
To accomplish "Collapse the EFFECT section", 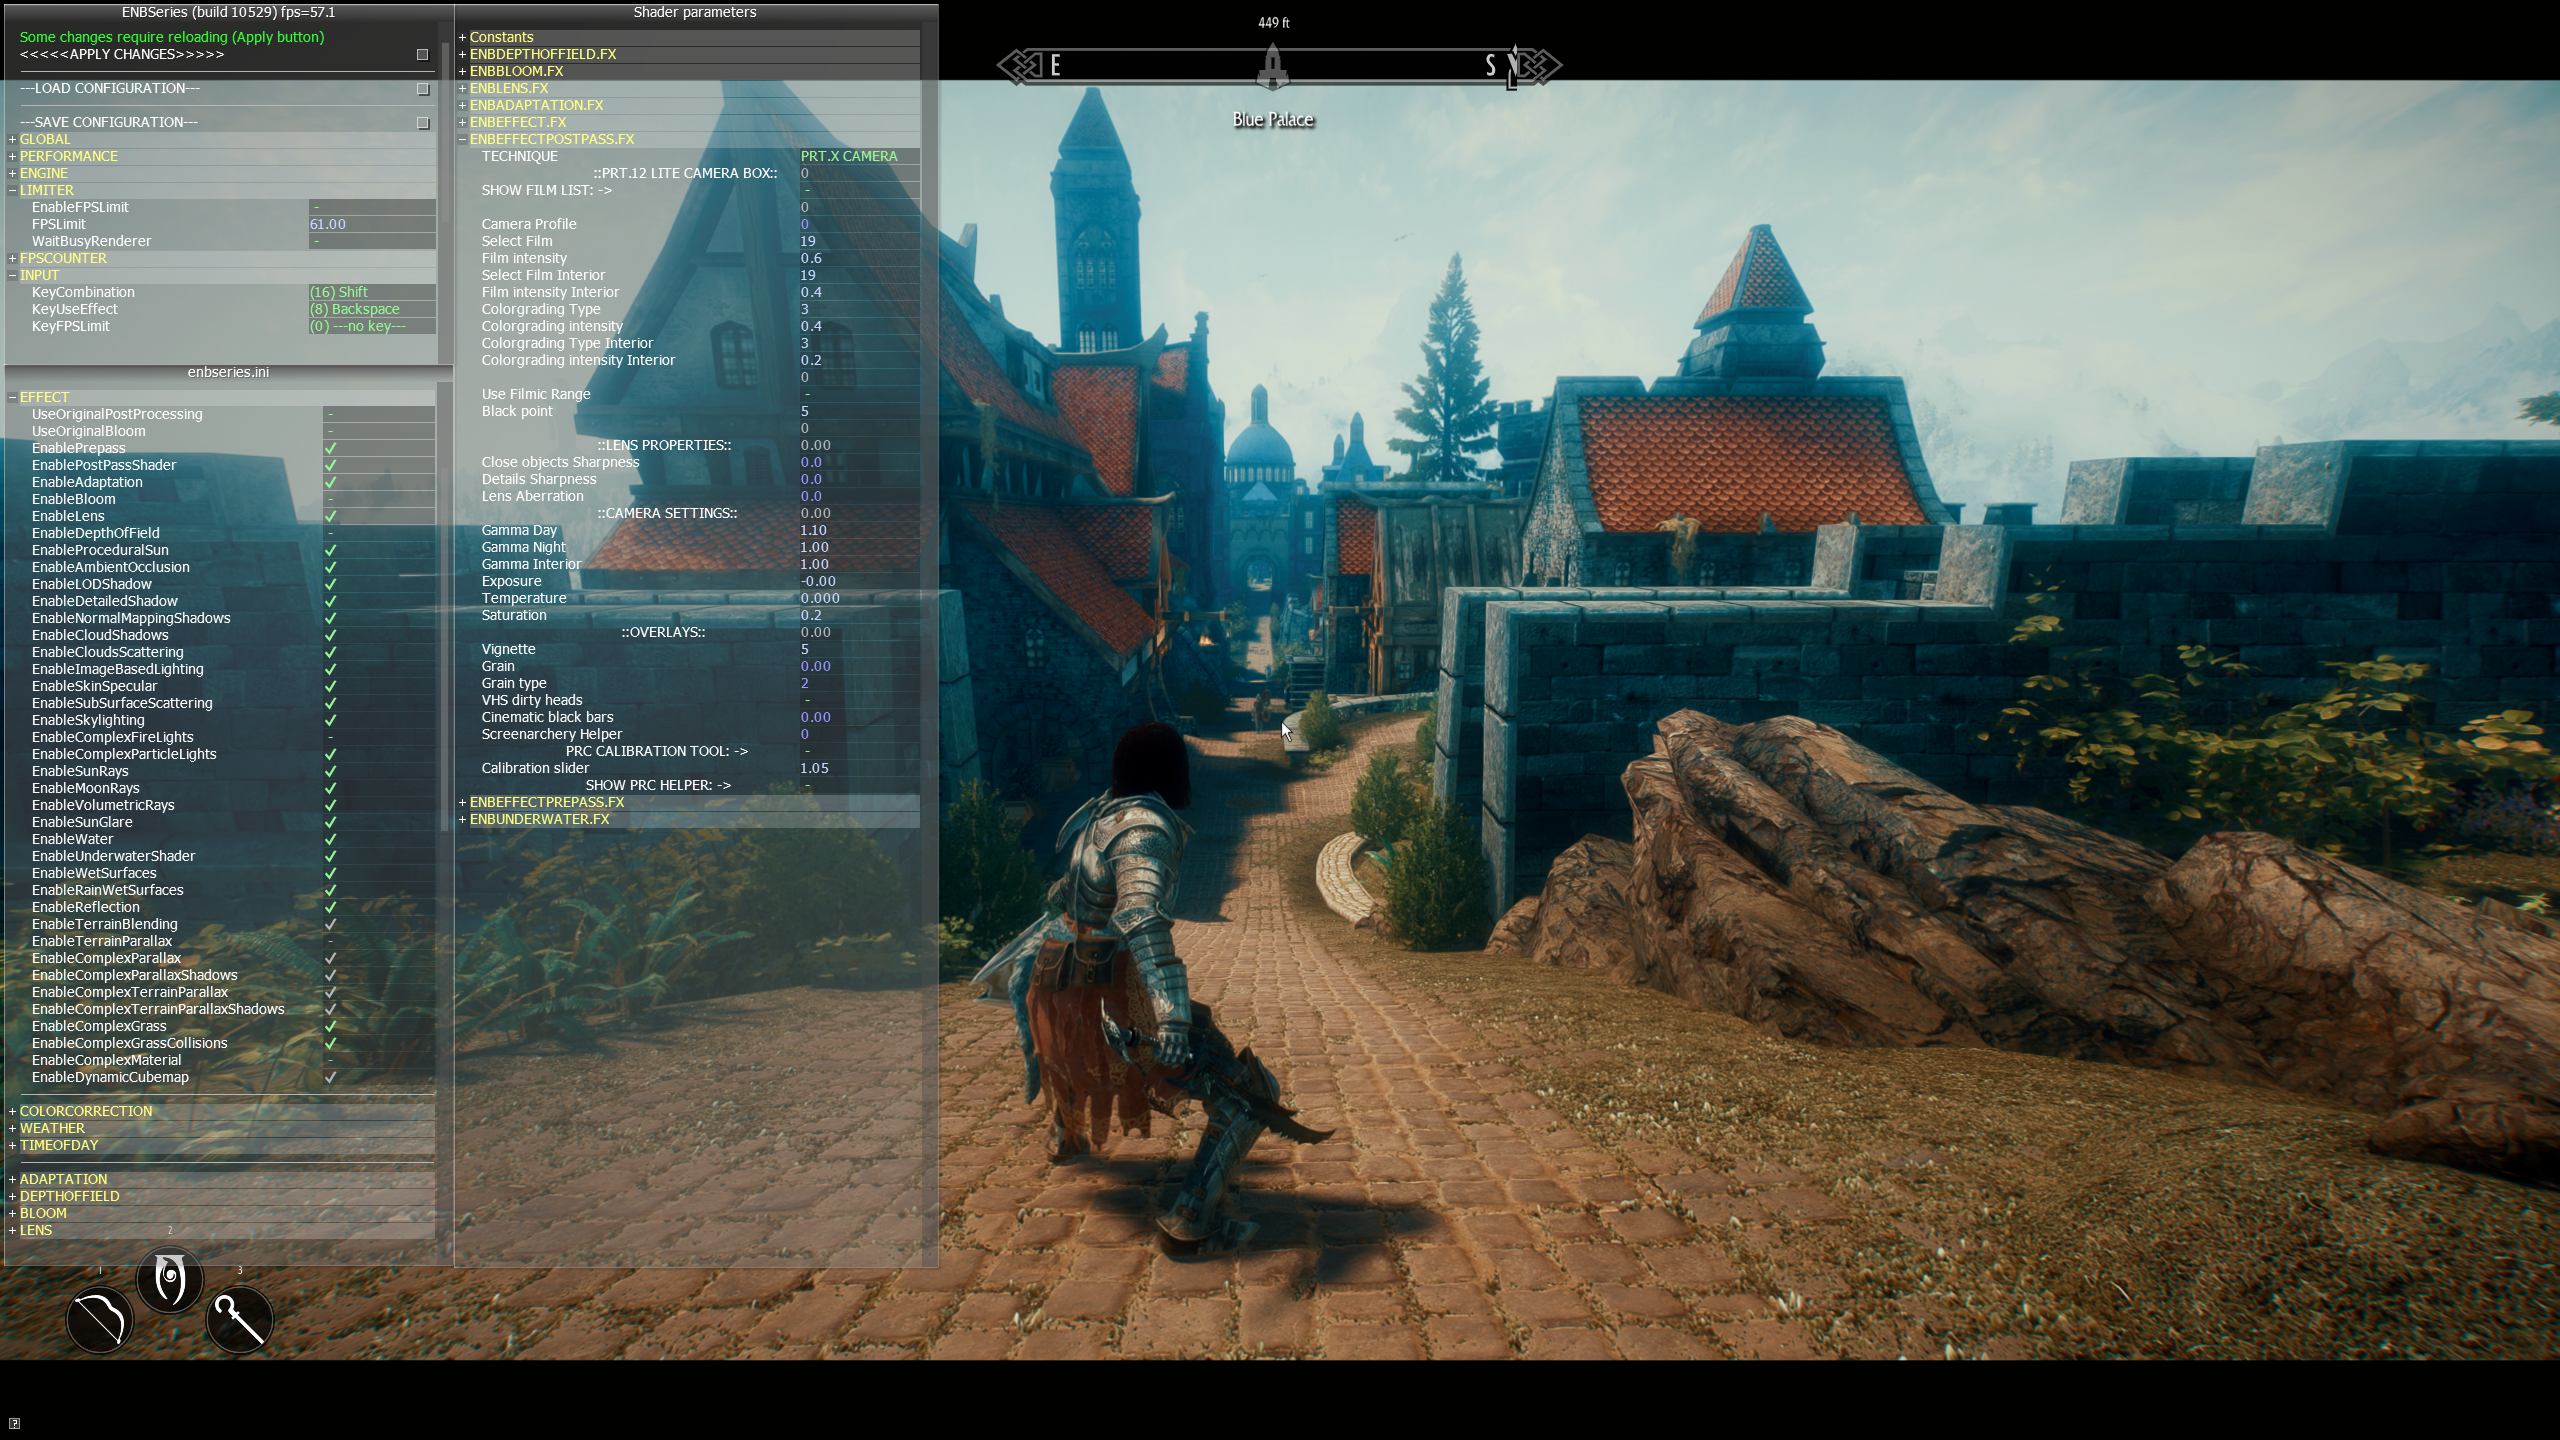I will click(x=13, y=397).
